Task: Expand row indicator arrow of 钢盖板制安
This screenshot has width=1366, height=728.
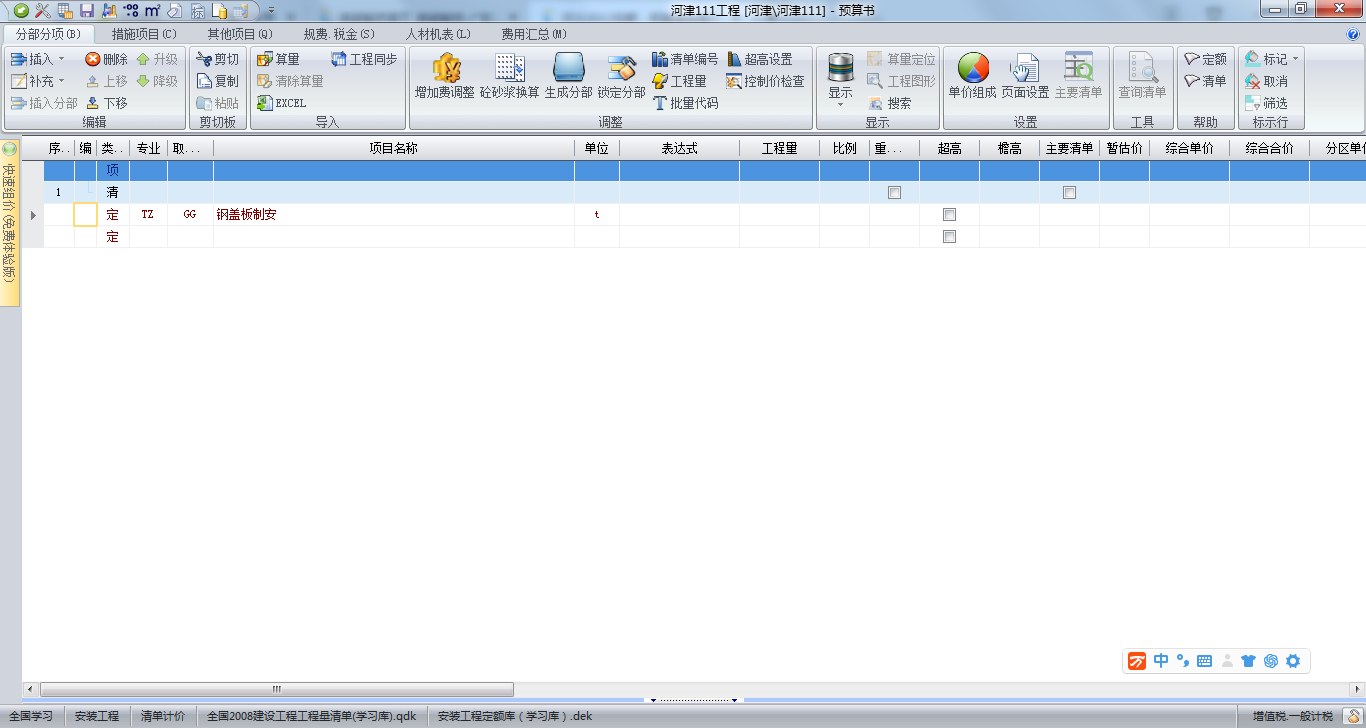Action: click(x=34, y=215)
